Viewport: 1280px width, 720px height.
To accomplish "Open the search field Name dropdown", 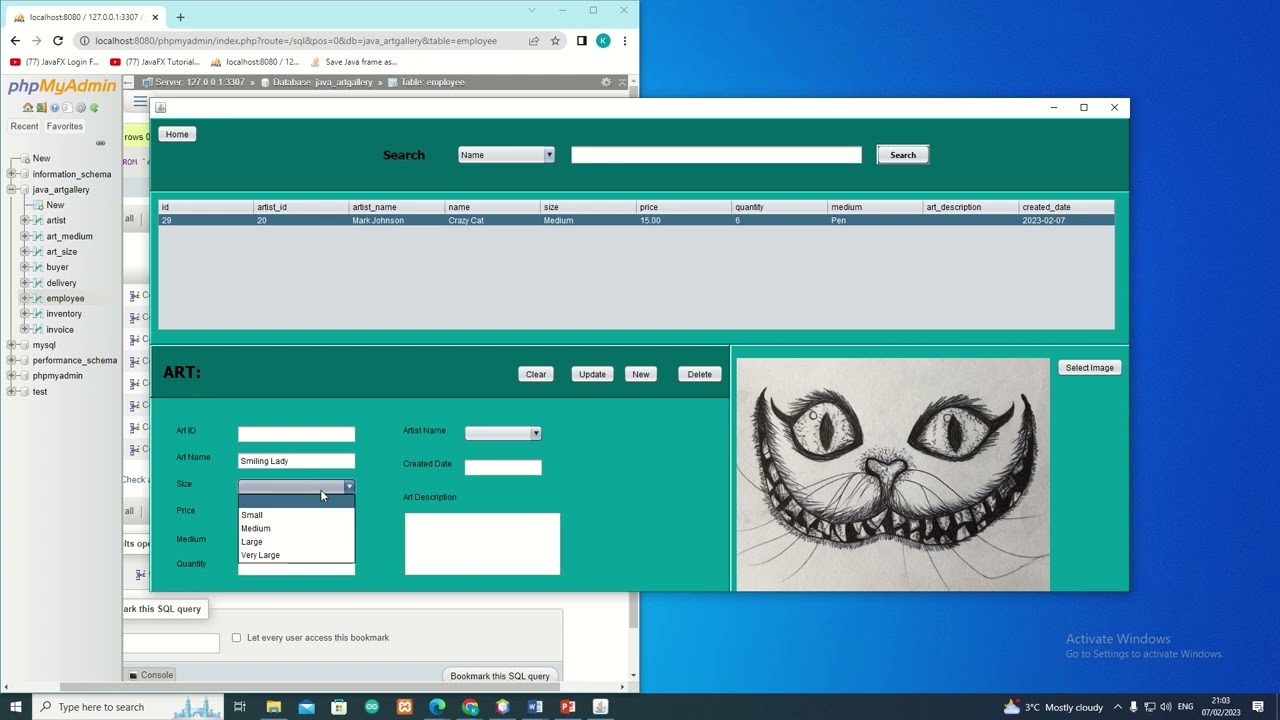I will click(506, 155).
